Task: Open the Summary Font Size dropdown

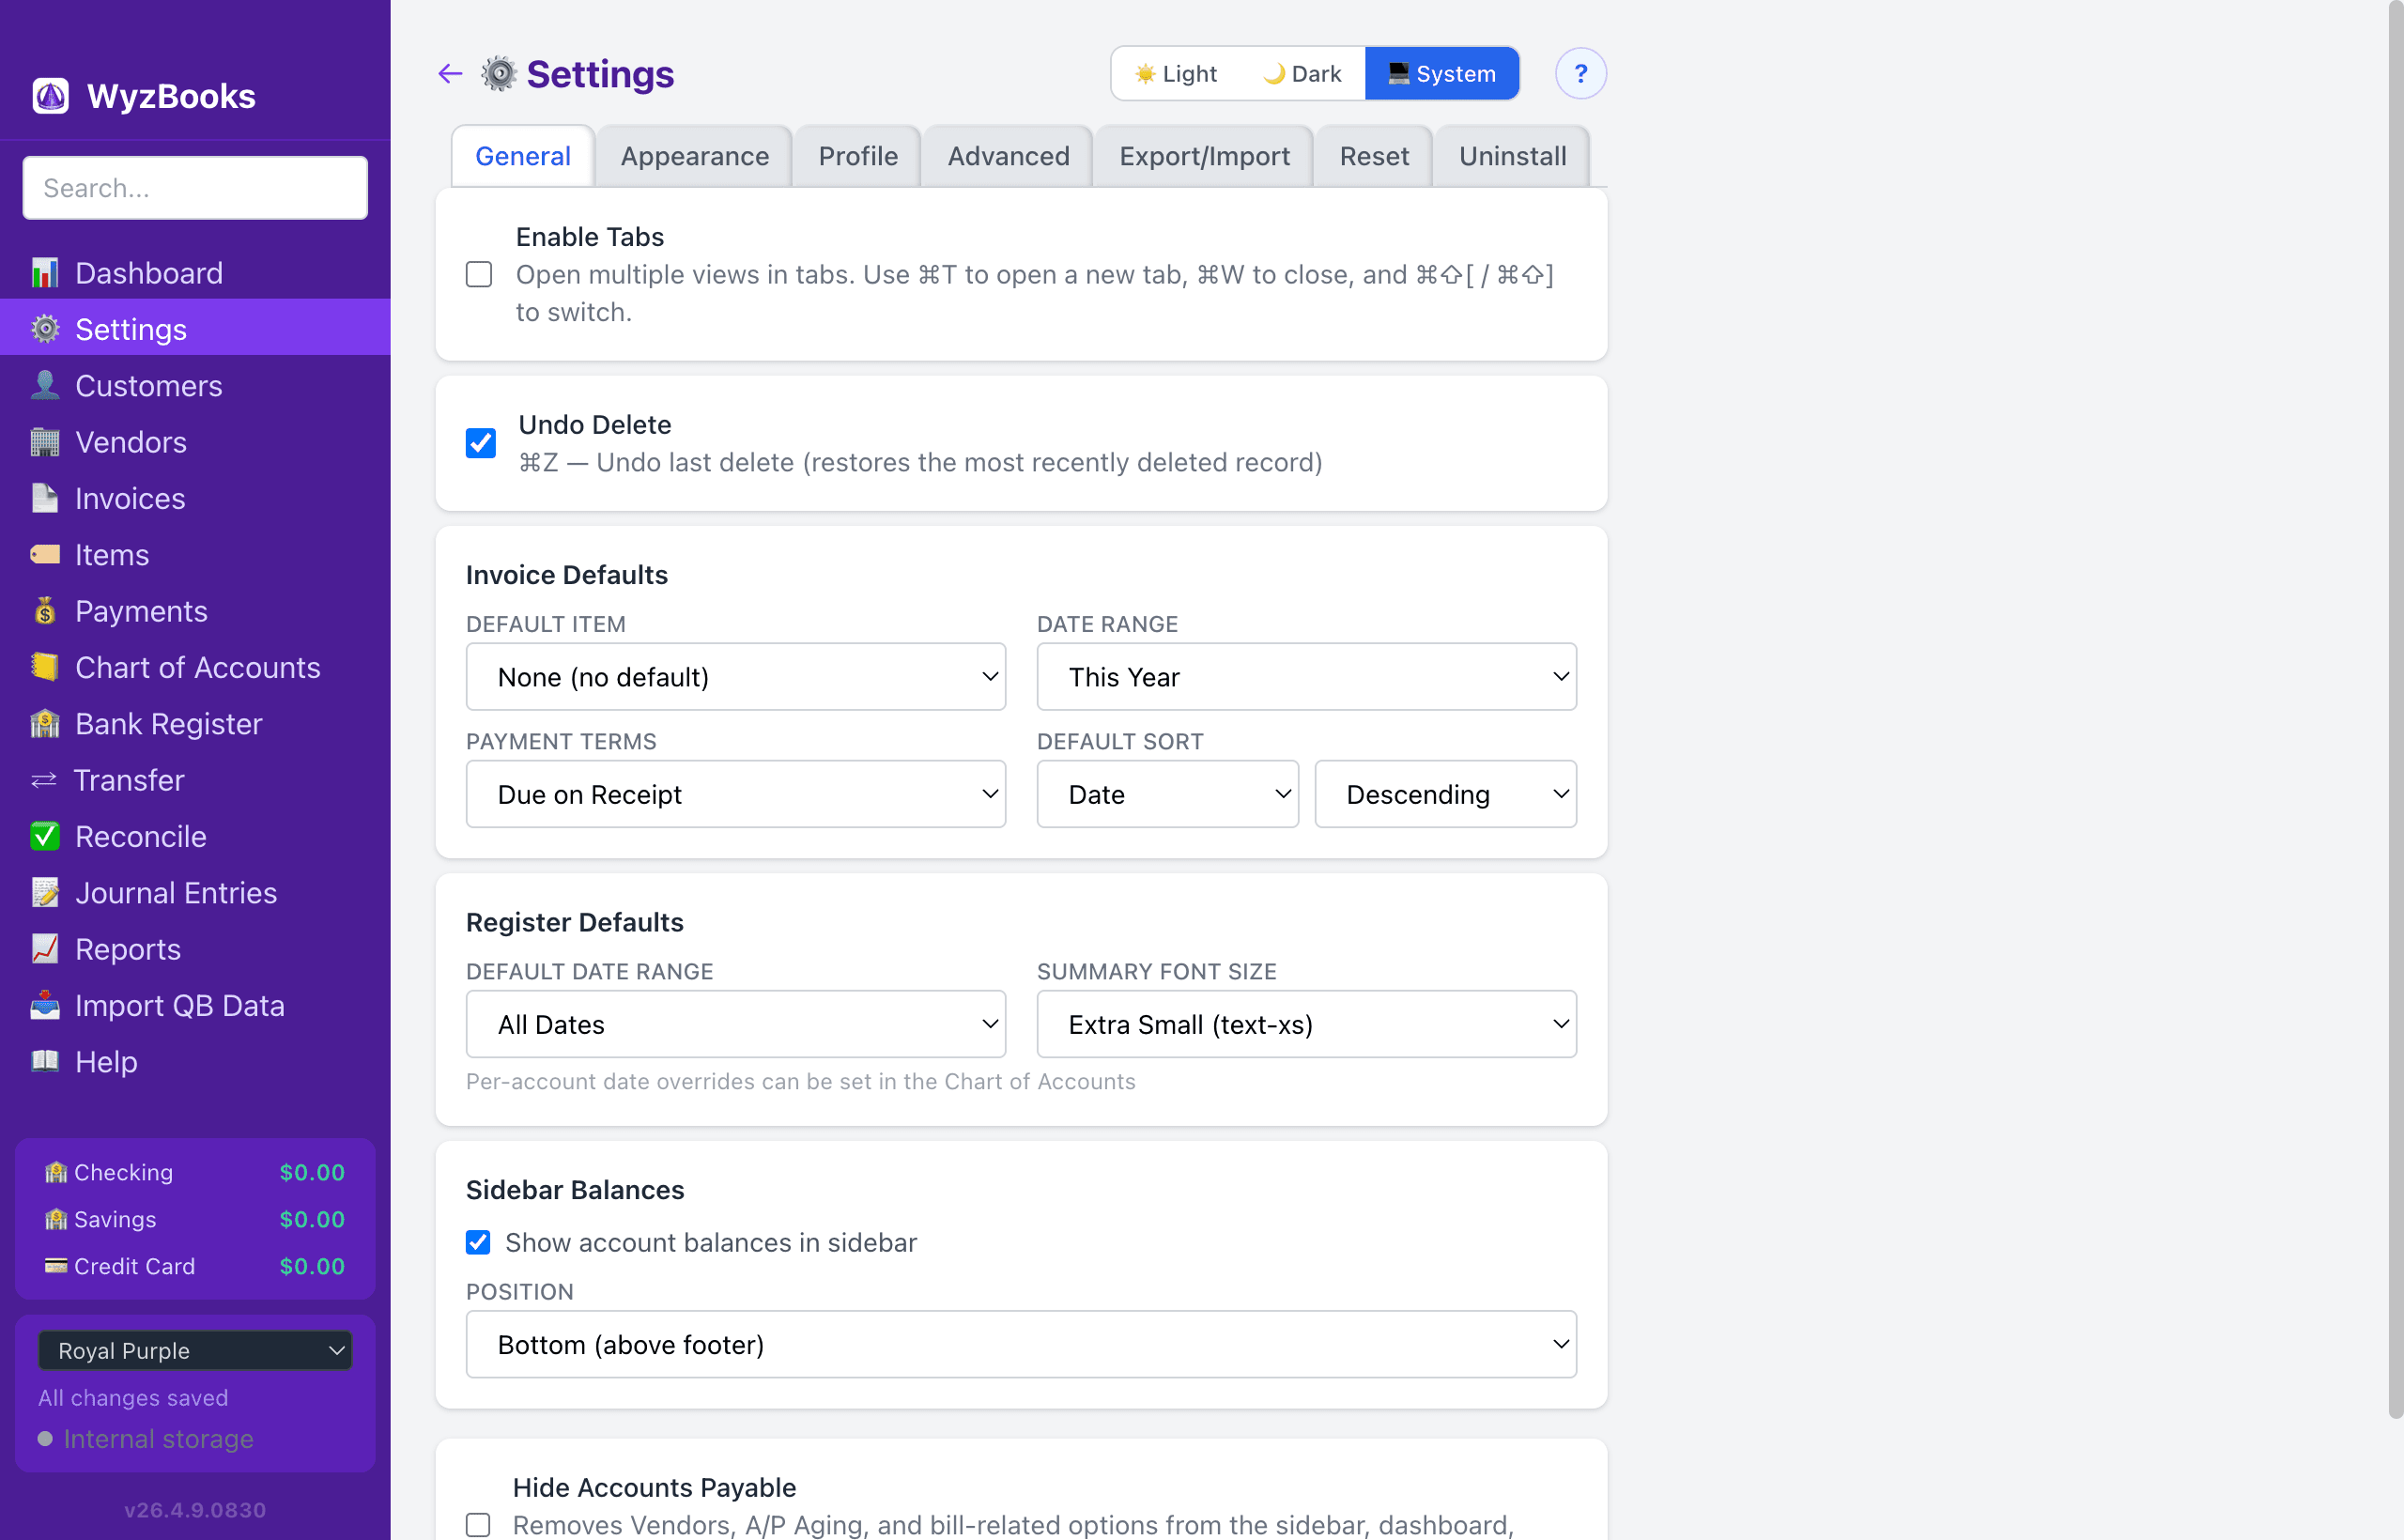Action: [x=1305, y=1024]
